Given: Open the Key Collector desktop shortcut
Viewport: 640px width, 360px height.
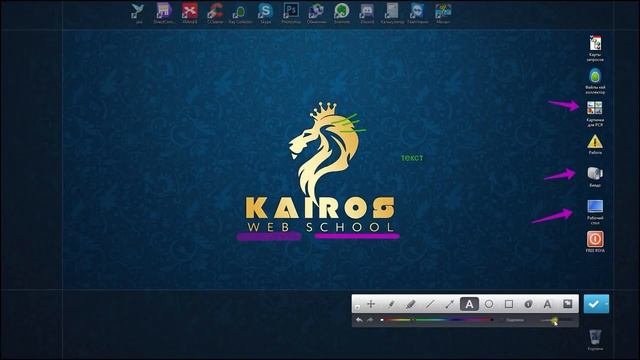Looking at the screenshot, I should (240, 12).
